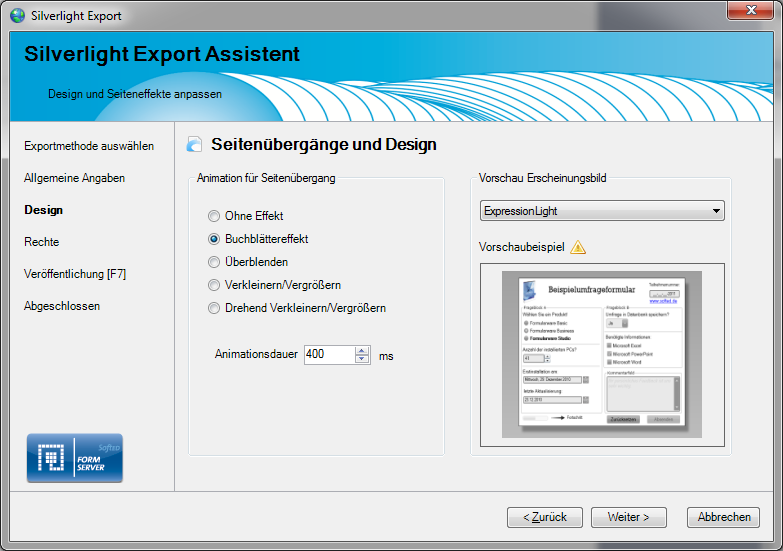Pick the Verkleinern/Vergrößern radio button
Screen dimensions: 783x551
pyautogui.click(x=214, y=285)
